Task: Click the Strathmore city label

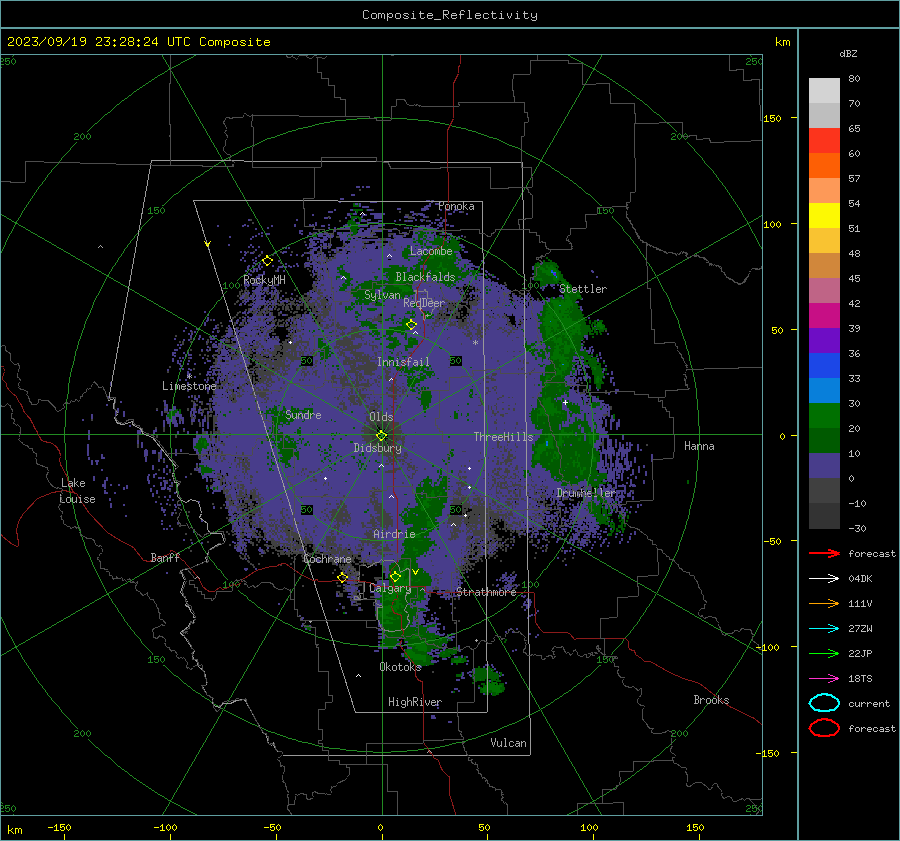Action: pos(486,592)
